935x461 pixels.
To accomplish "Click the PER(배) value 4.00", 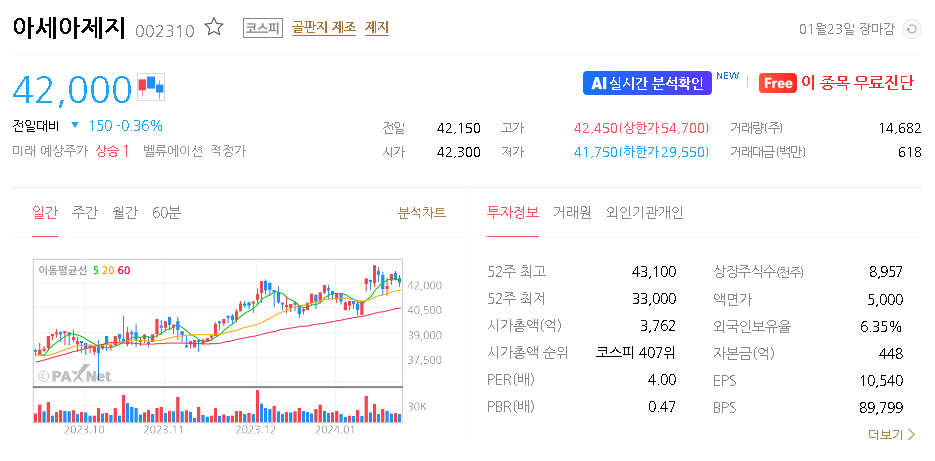I will click(x=662, y=380).
